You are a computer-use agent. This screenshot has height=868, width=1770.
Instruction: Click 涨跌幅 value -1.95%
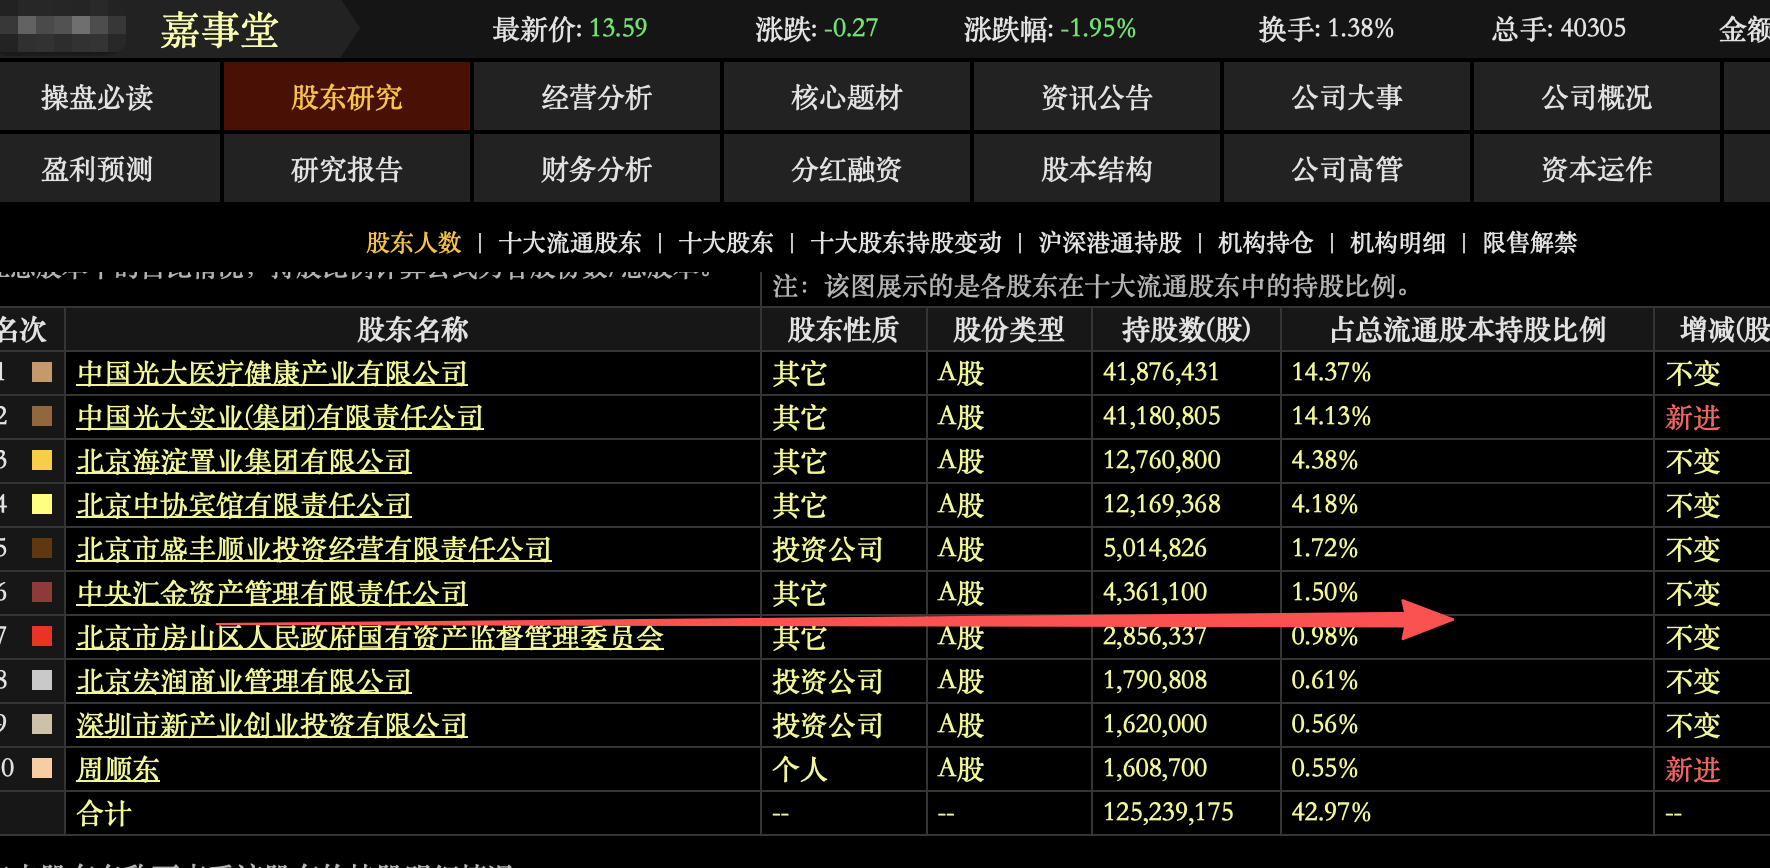tap(1098, 28)
